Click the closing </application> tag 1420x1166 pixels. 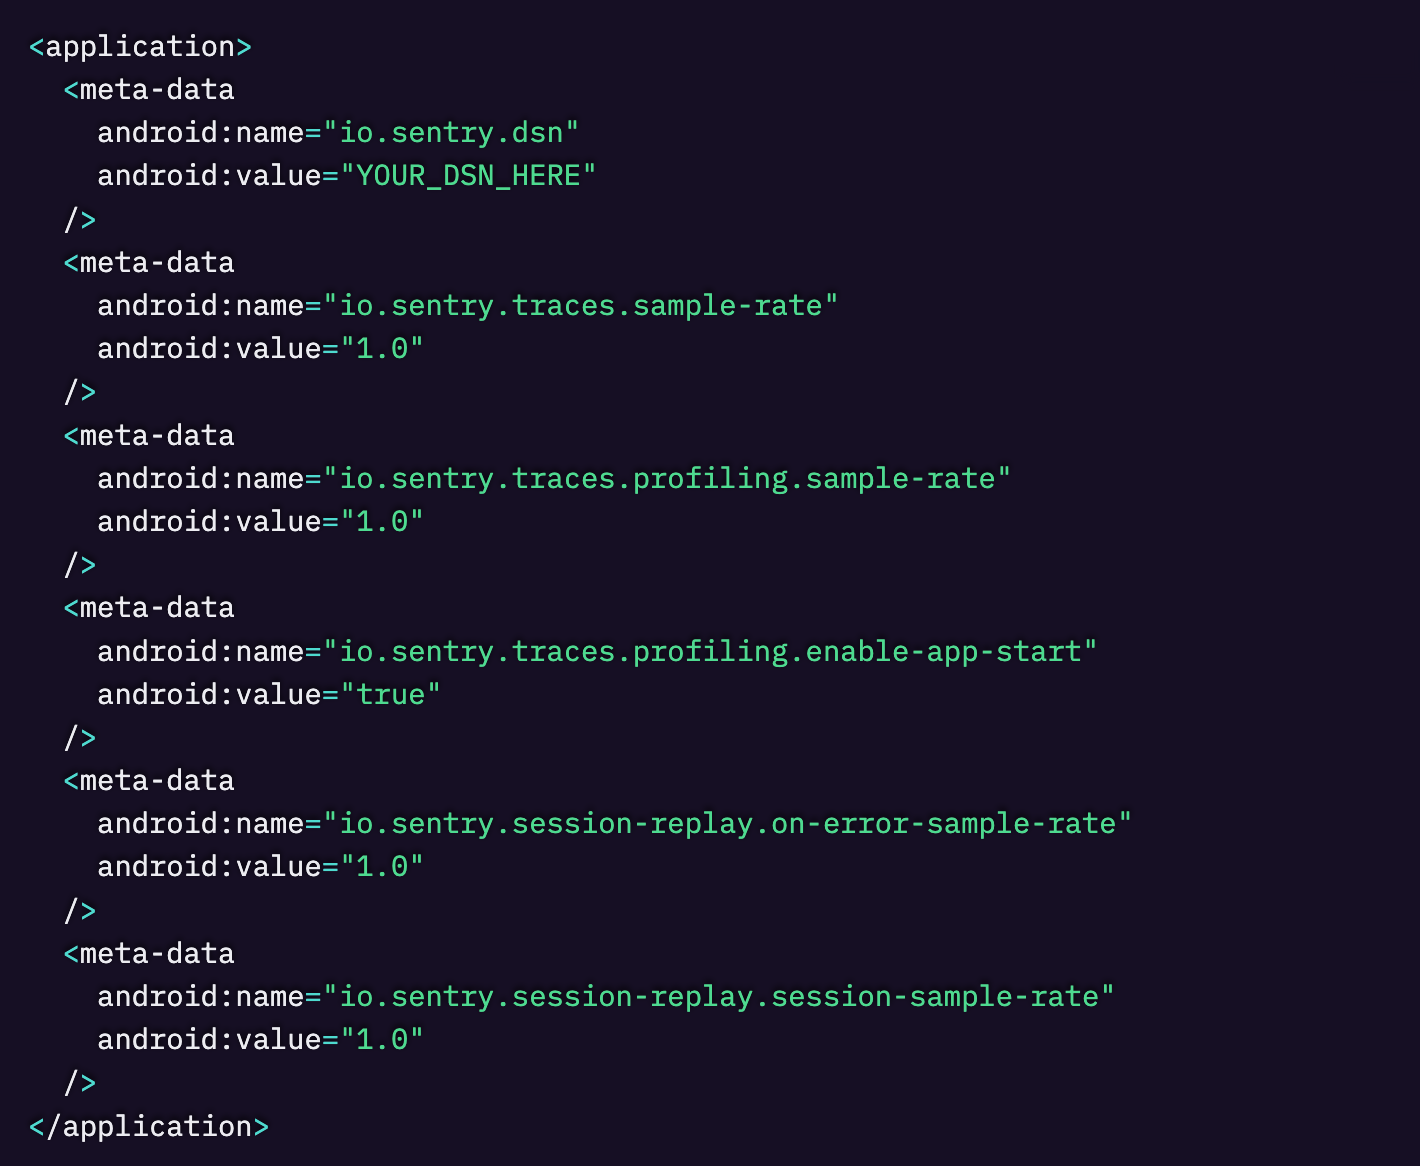coord(148,1127)
